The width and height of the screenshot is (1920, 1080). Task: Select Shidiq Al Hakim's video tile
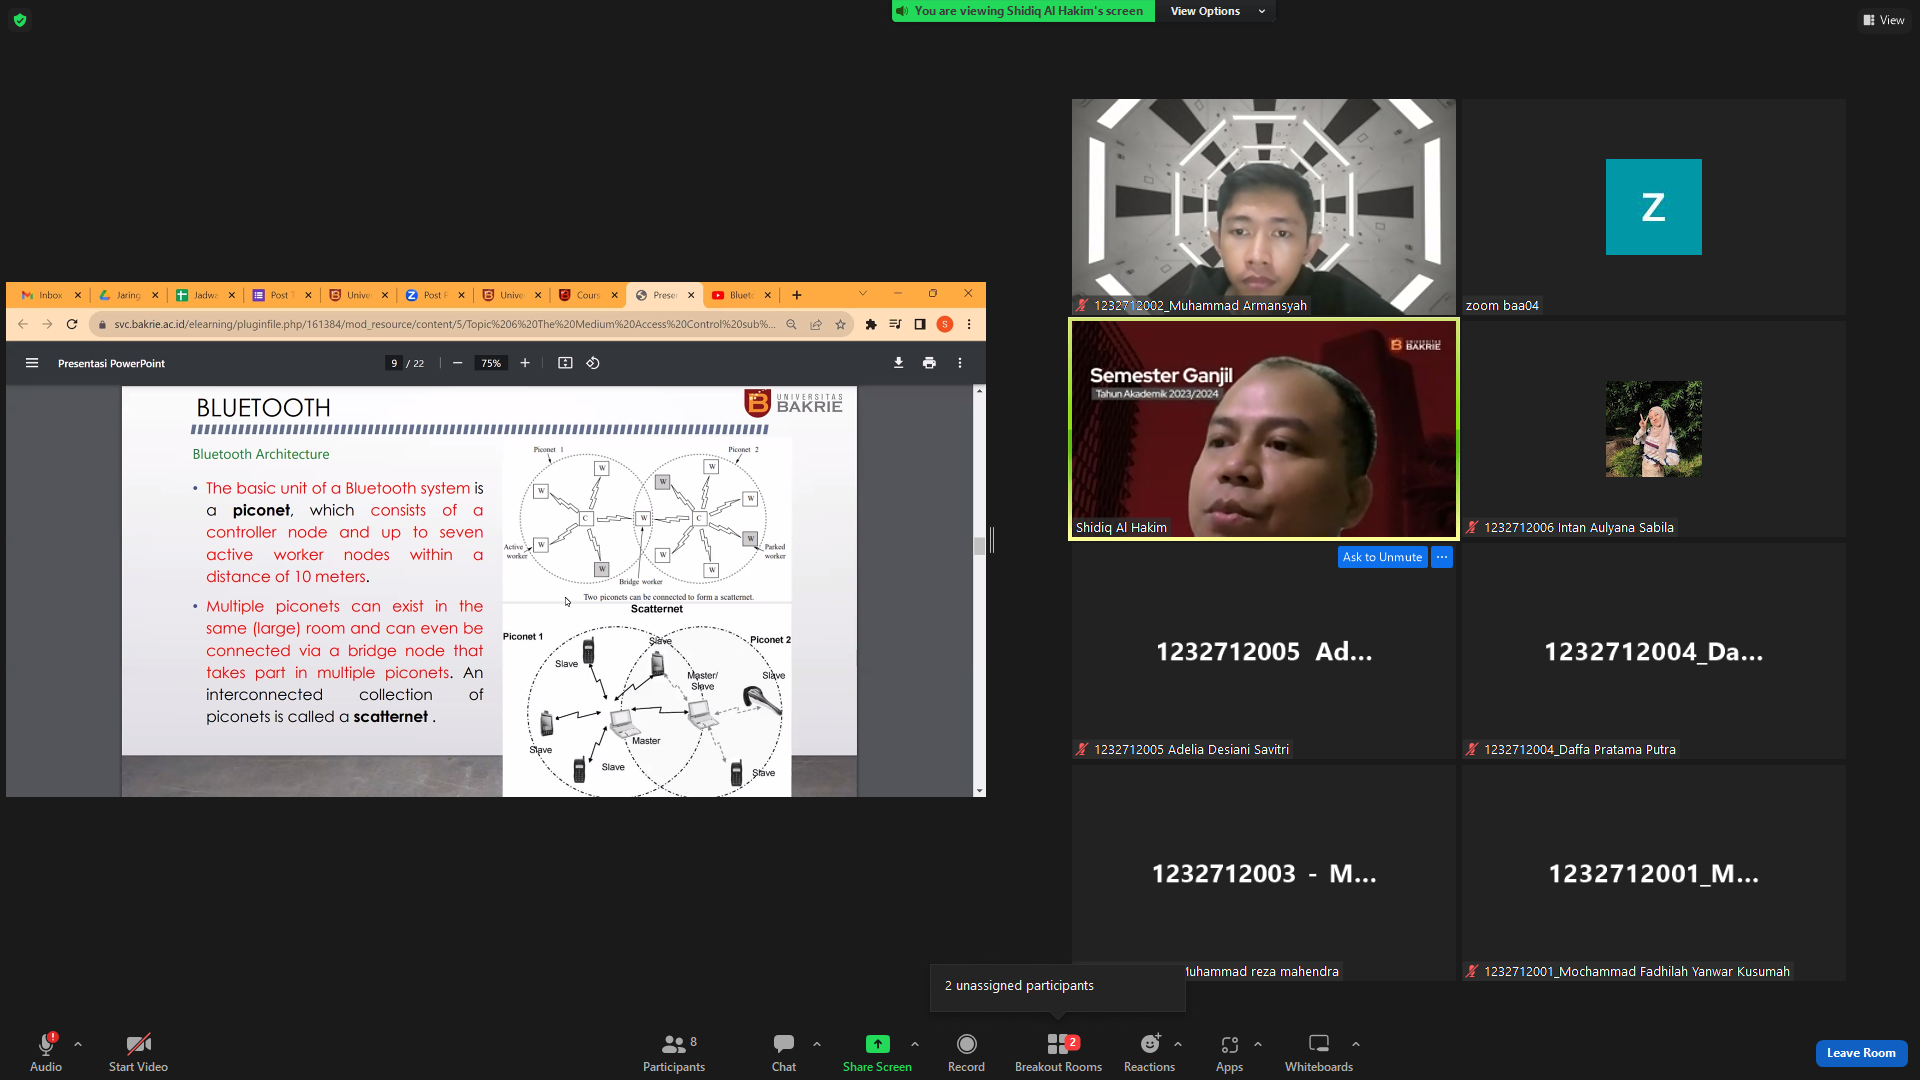(x=1264, y=429)
